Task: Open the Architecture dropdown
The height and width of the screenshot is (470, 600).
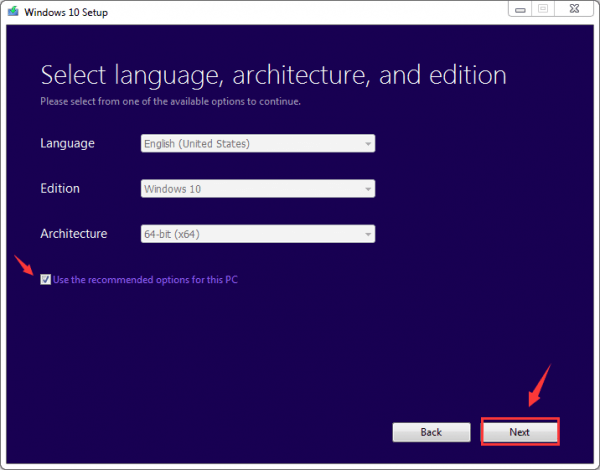Action: click(x=258, y=234)
